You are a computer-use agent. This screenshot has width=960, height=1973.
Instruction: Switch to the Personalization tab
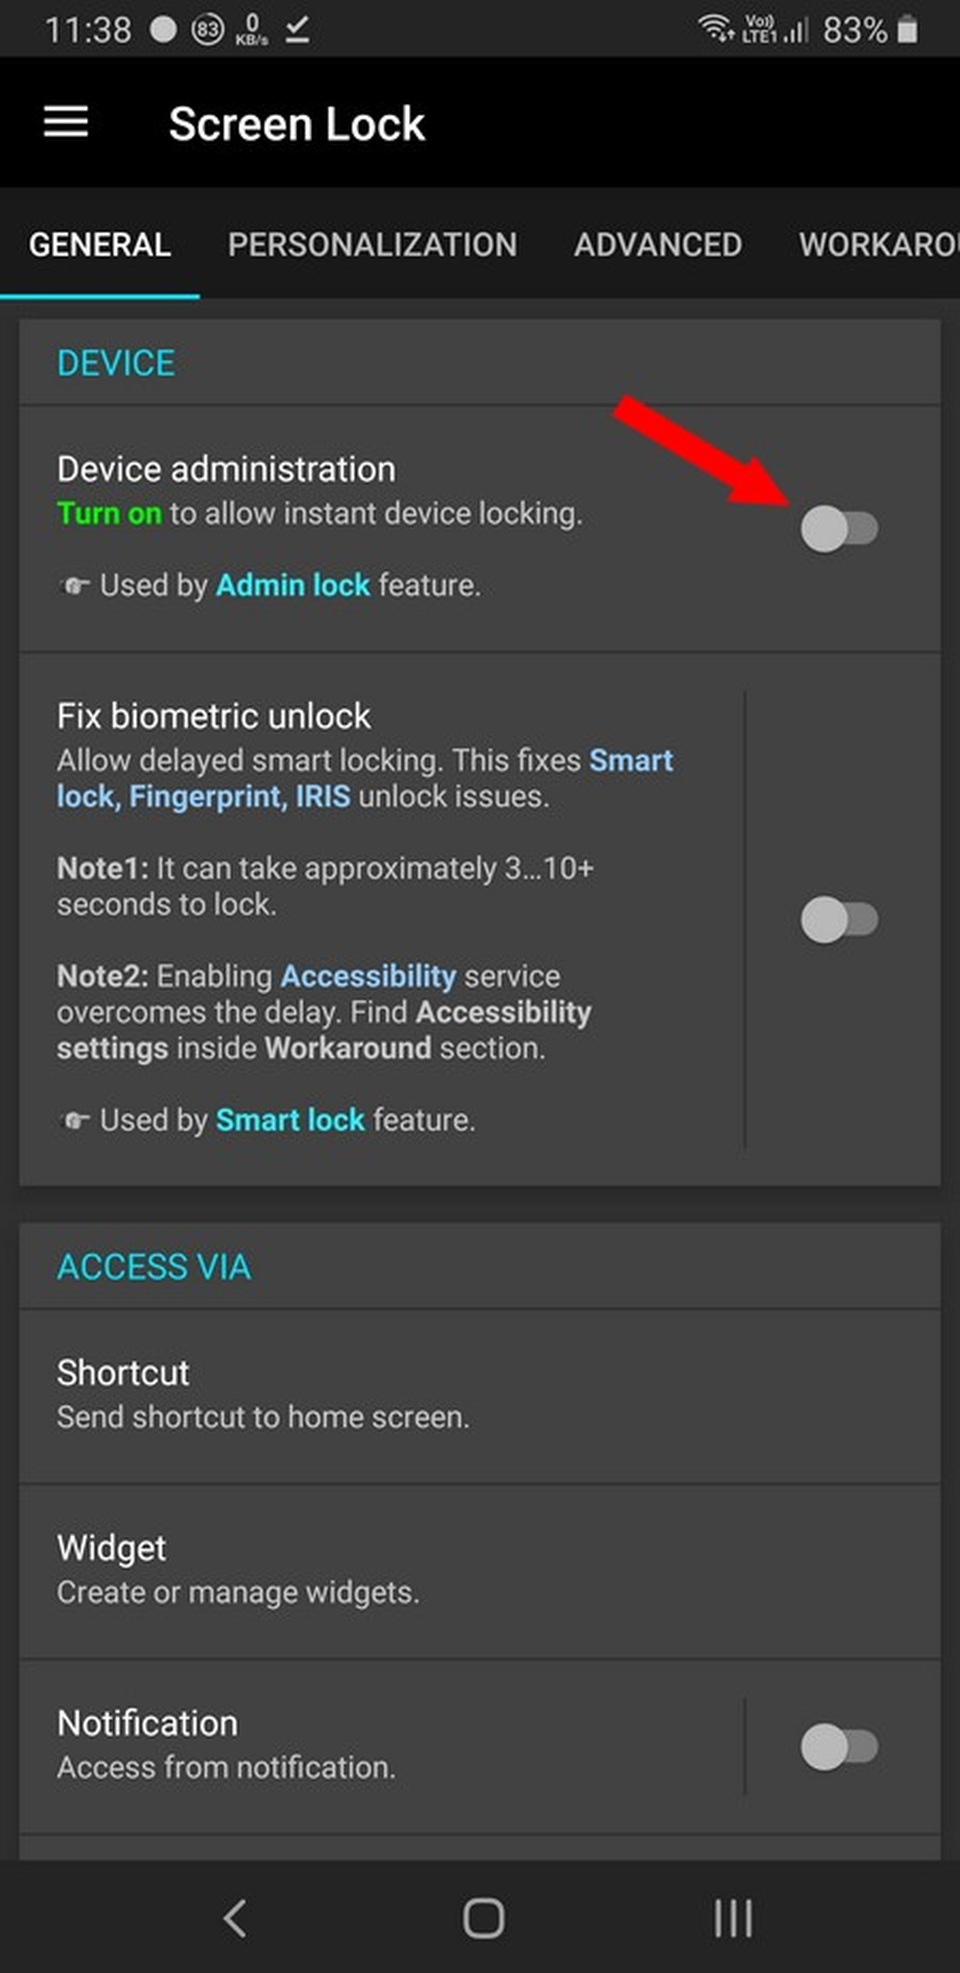tap(372, 244)
